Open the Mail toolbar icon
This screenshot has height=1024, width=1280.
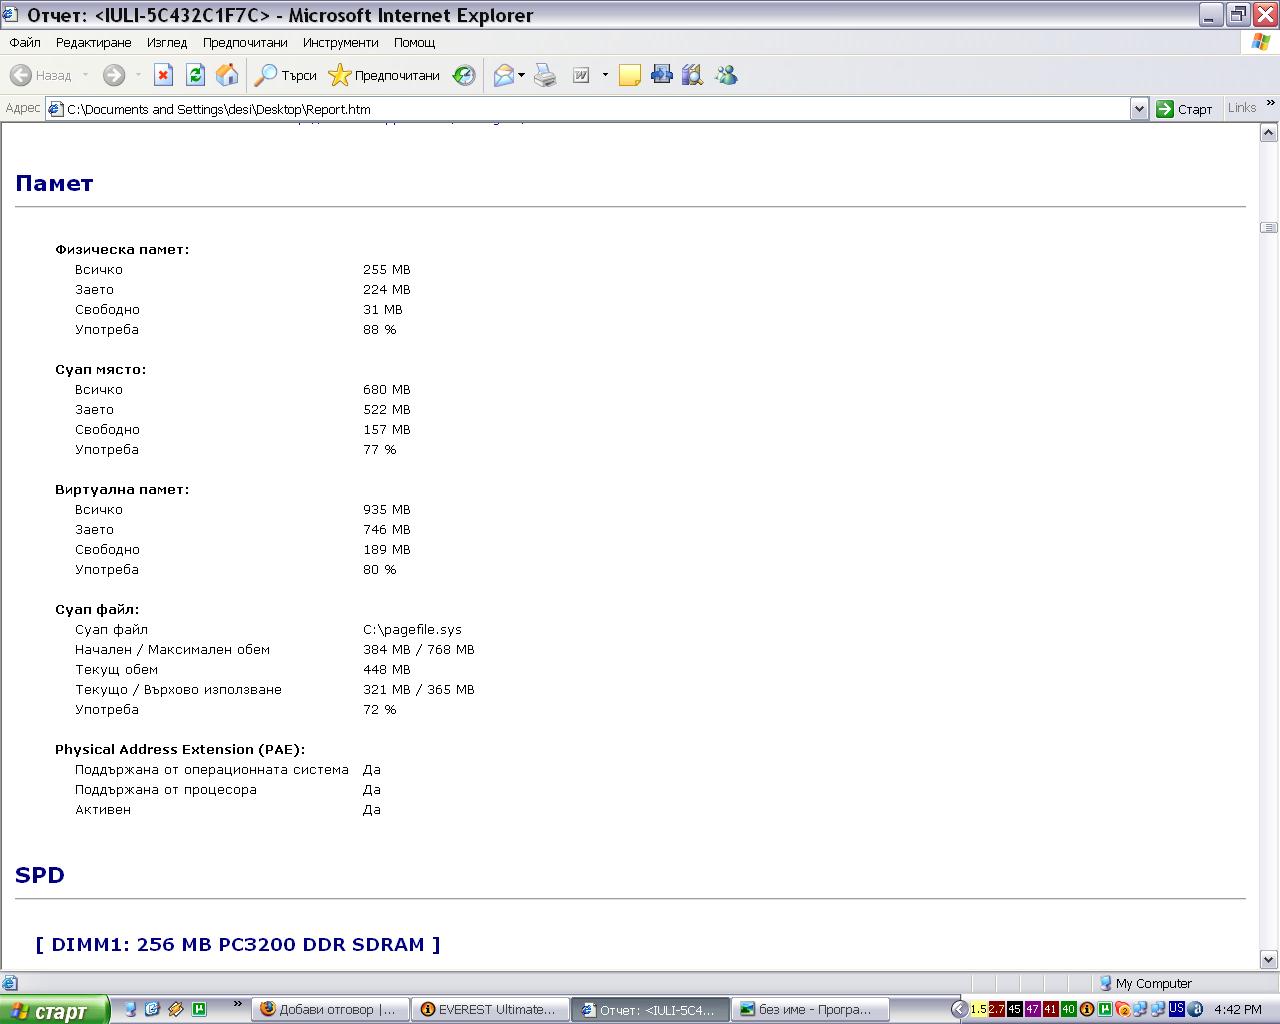(504, 75)
